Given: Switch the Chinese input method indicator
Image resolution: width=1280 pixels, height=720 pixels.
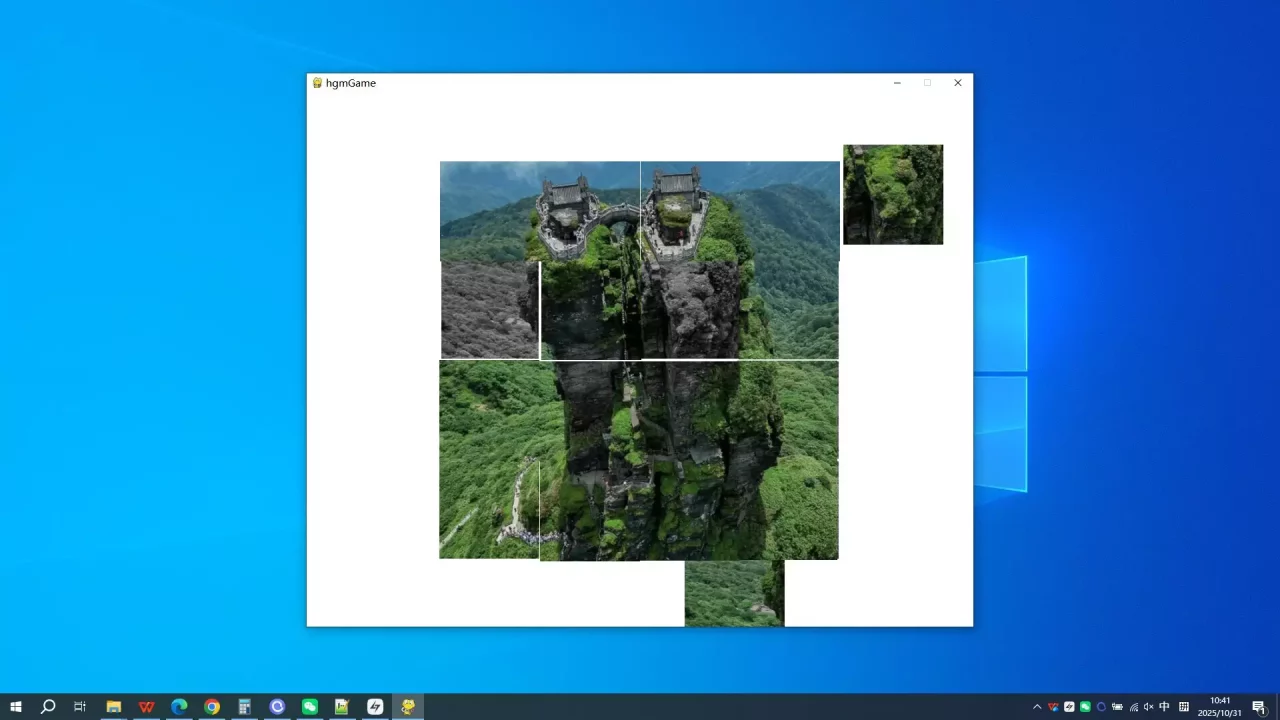Looking at the screenshot, I should pyautogui.click(x=1164, y=707).
